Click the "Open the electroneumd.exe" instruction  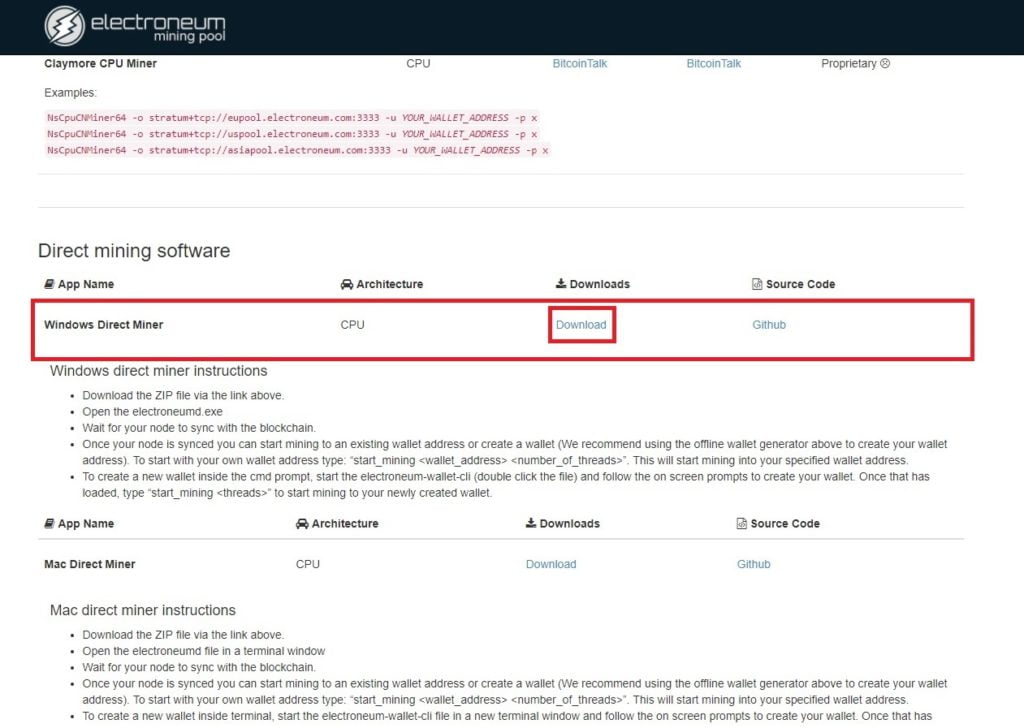(152, 412)
